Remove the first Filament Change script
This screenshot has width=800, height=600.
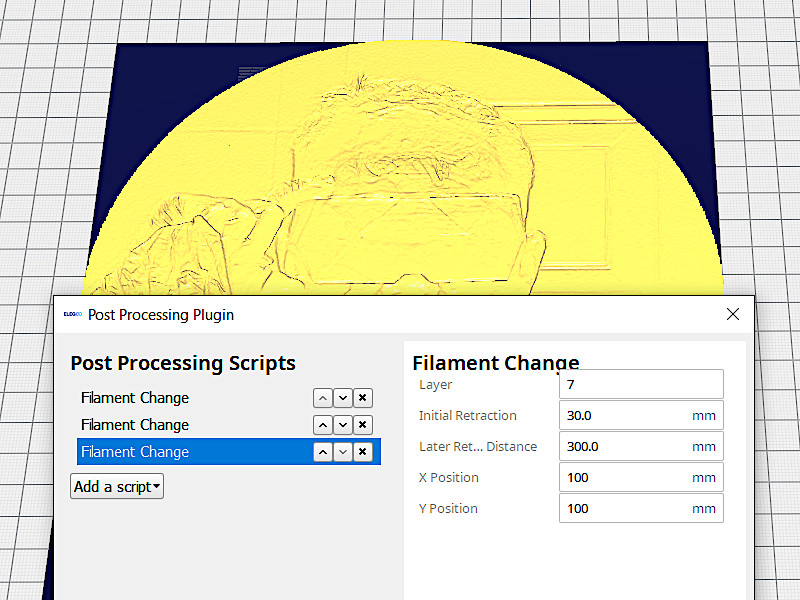click(363, 398)
